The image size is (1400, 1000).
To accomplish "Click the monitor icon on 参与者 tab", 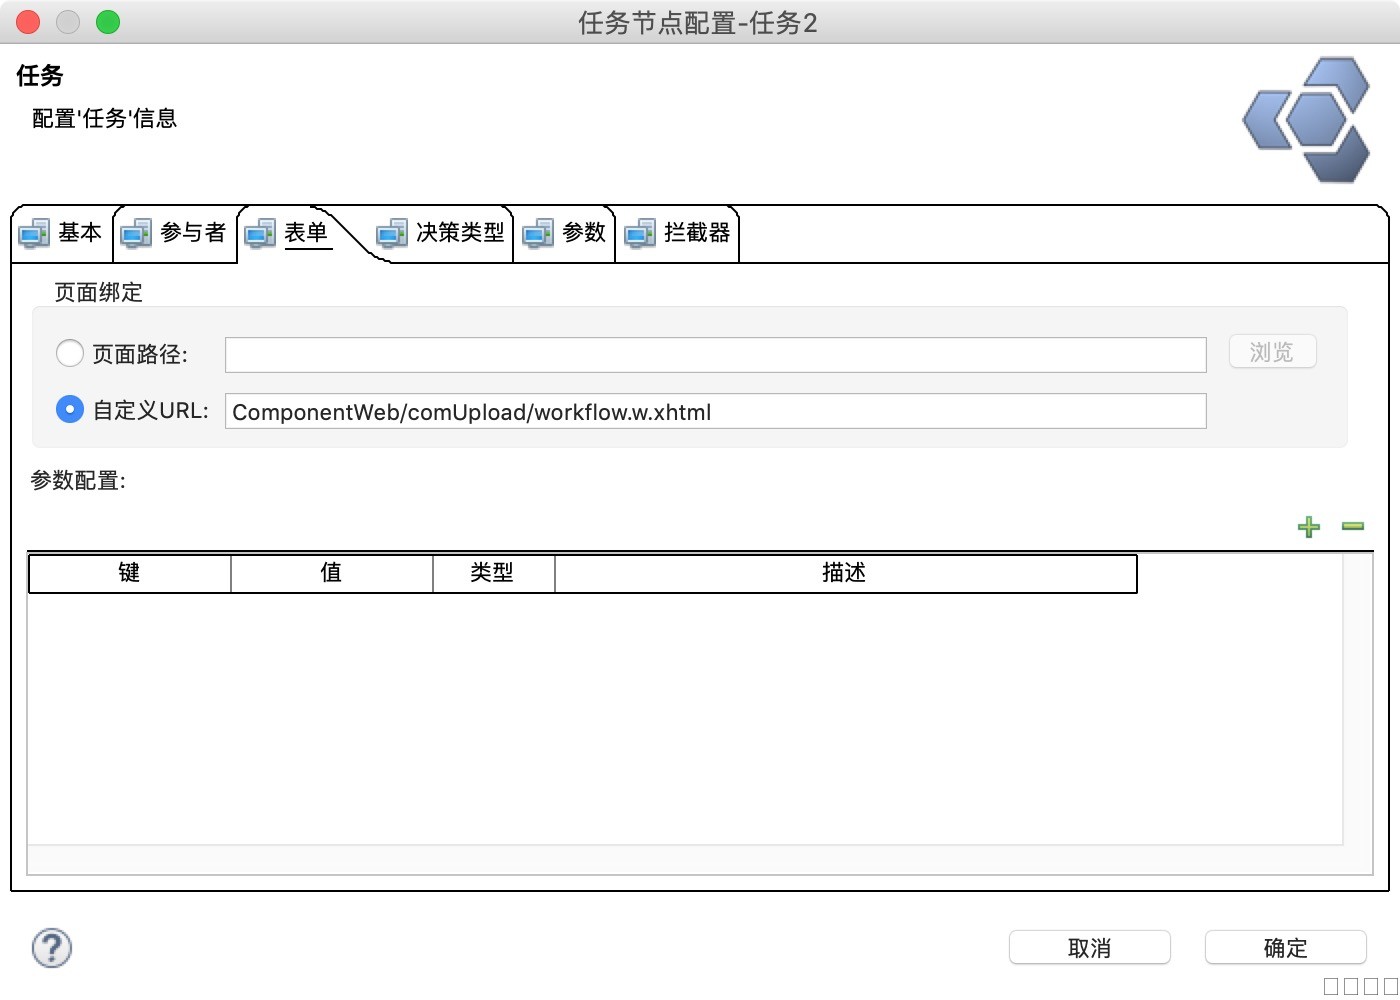I will coord(136,233).
